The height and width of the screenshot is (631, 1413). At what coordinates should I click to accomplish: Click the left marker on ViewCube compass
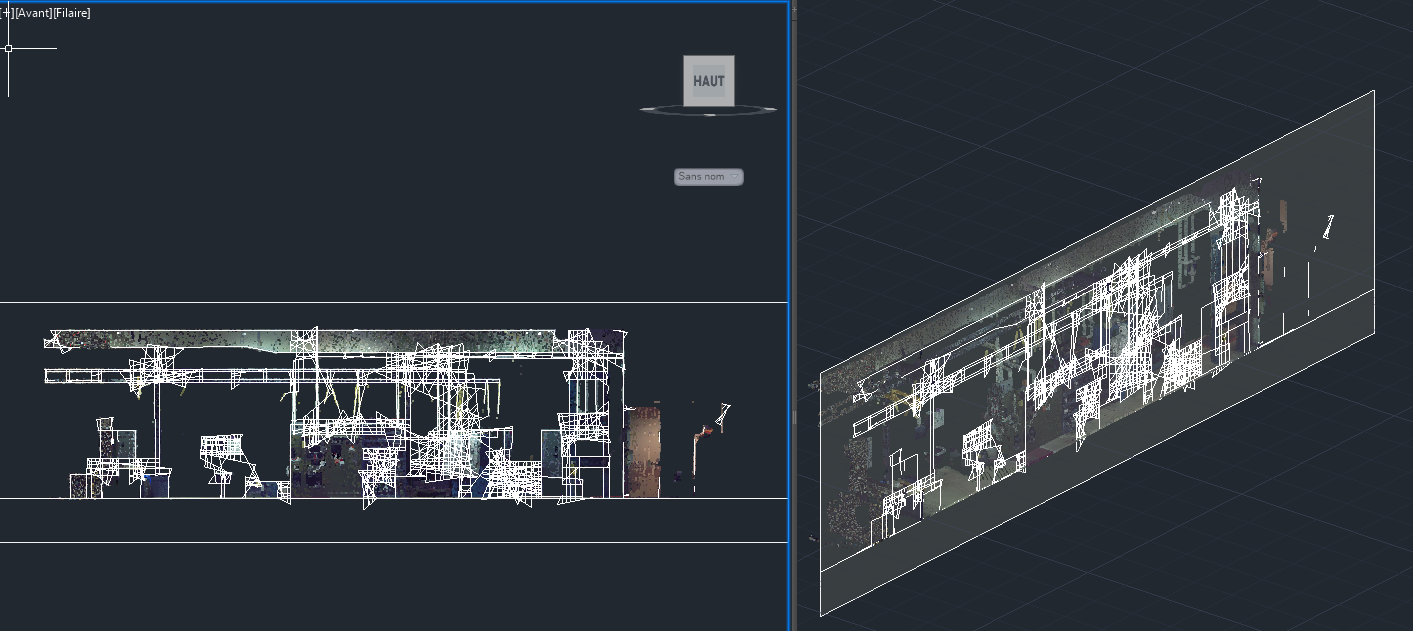point(645,108)
